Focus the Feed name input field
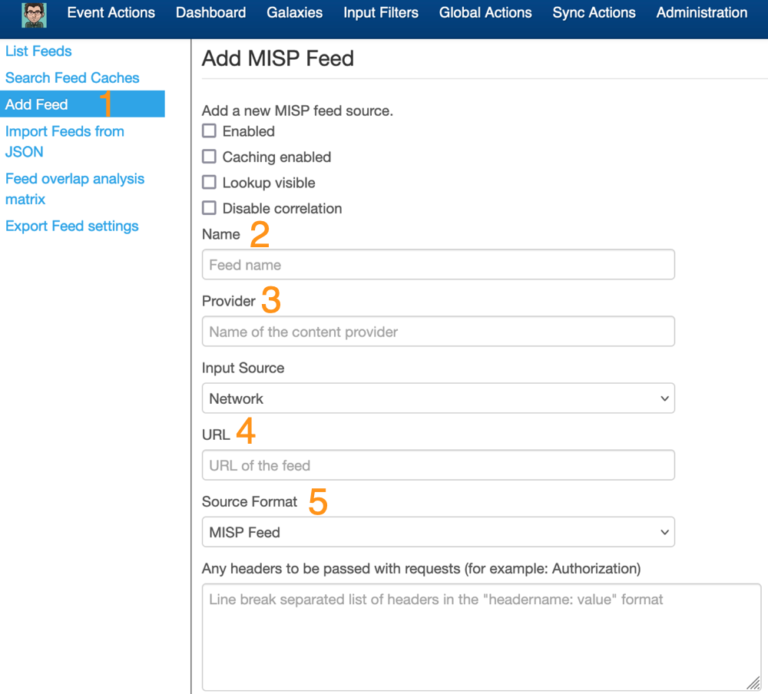Screen dimensions: 768x694 438,265
